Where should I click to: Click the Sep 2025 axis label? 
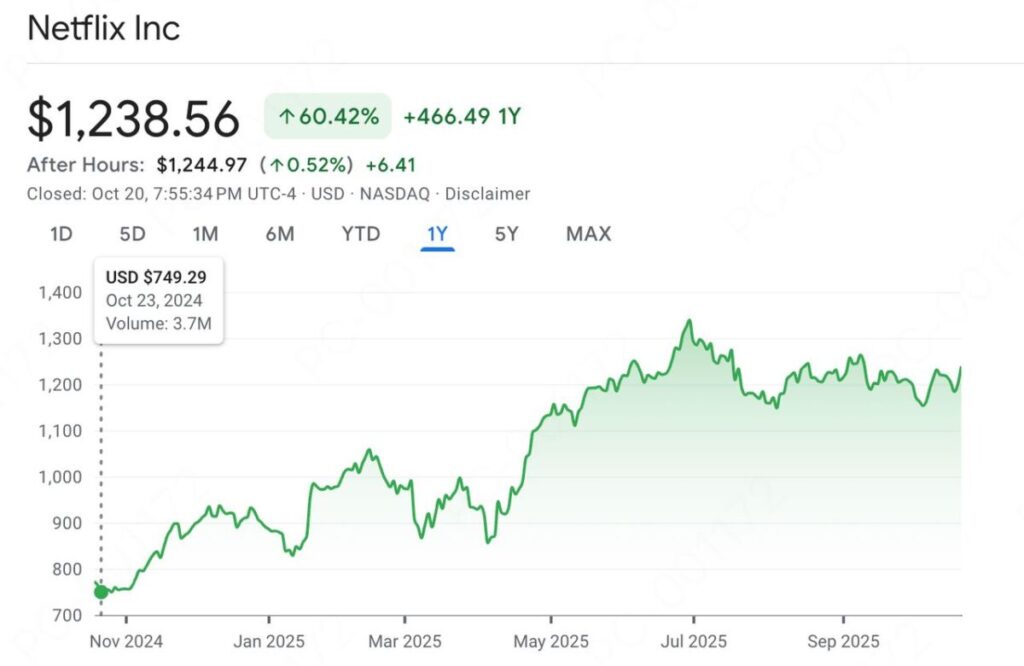(842, 641)
